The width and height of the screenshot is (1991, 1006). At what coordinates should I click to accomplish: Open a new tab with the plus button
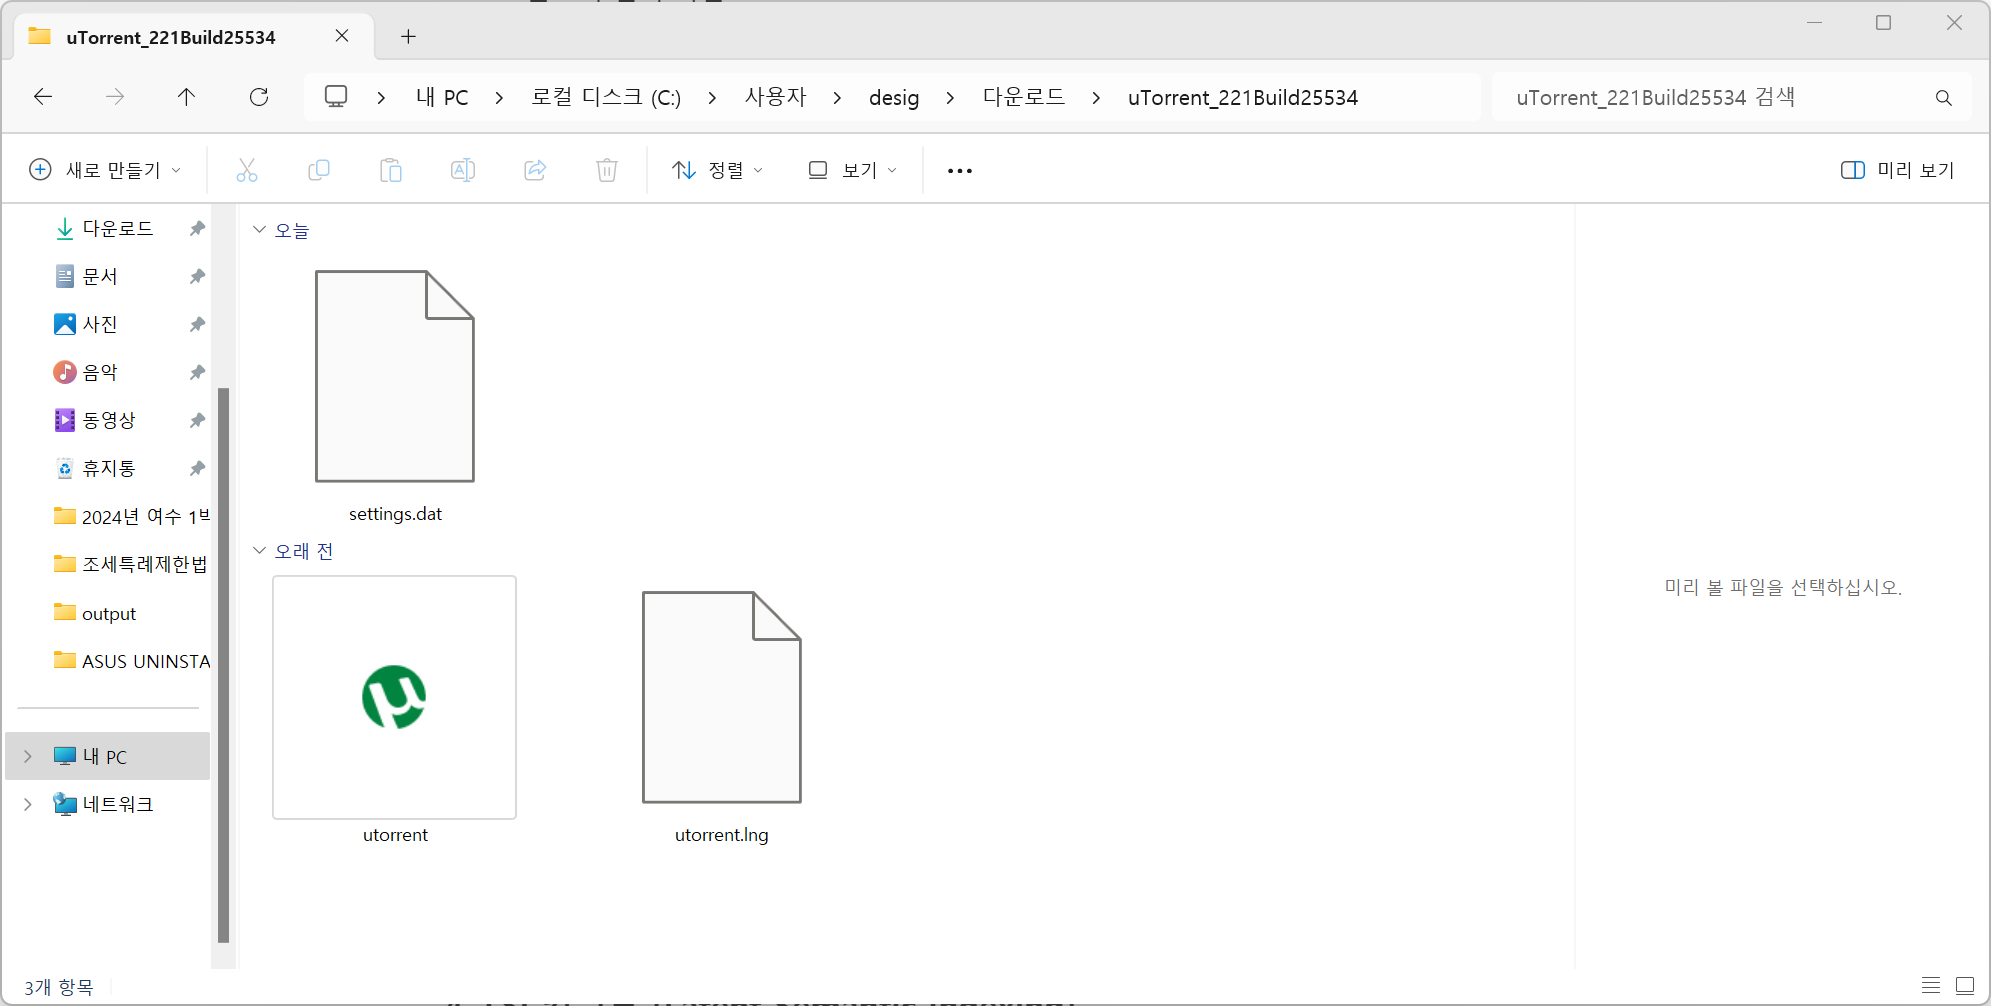pyautogui.click(x=408, y=37)
